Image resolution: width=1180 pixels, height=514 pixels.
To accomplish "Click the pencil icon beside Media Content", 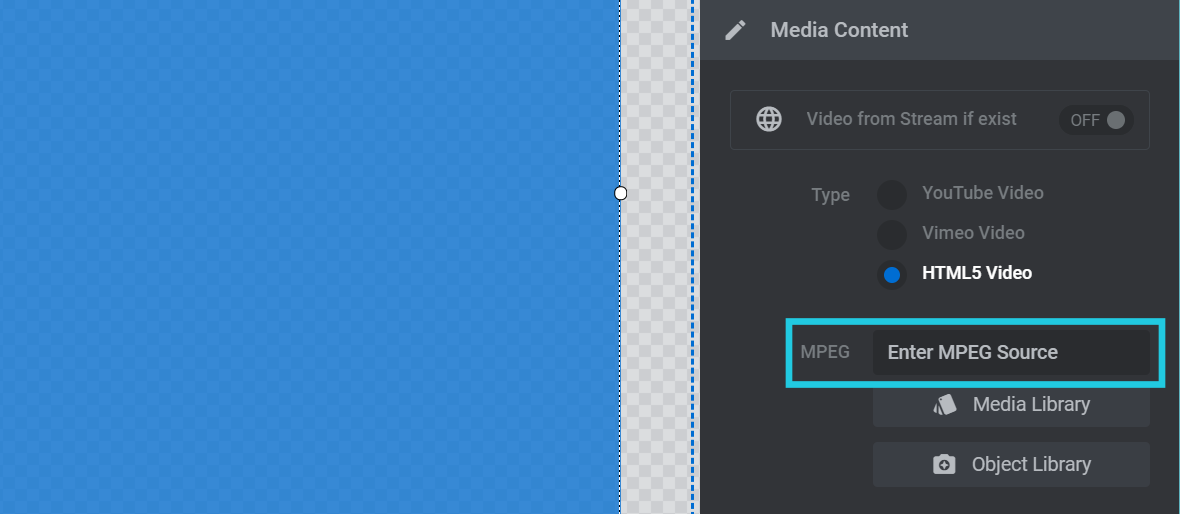I will click(735, 30).
